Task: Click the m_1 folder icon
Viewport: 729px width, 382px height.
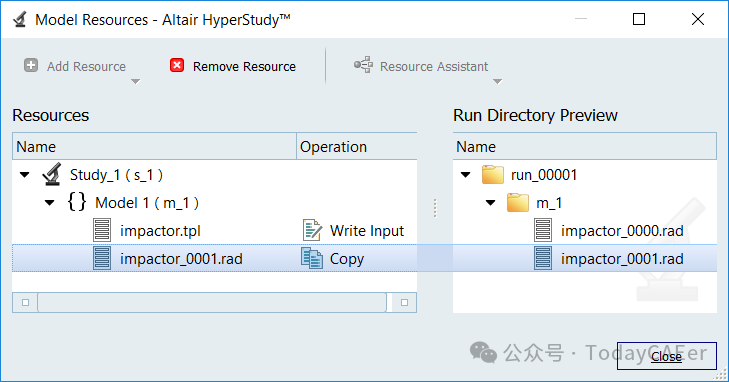Action: click(x=518, y=203)
